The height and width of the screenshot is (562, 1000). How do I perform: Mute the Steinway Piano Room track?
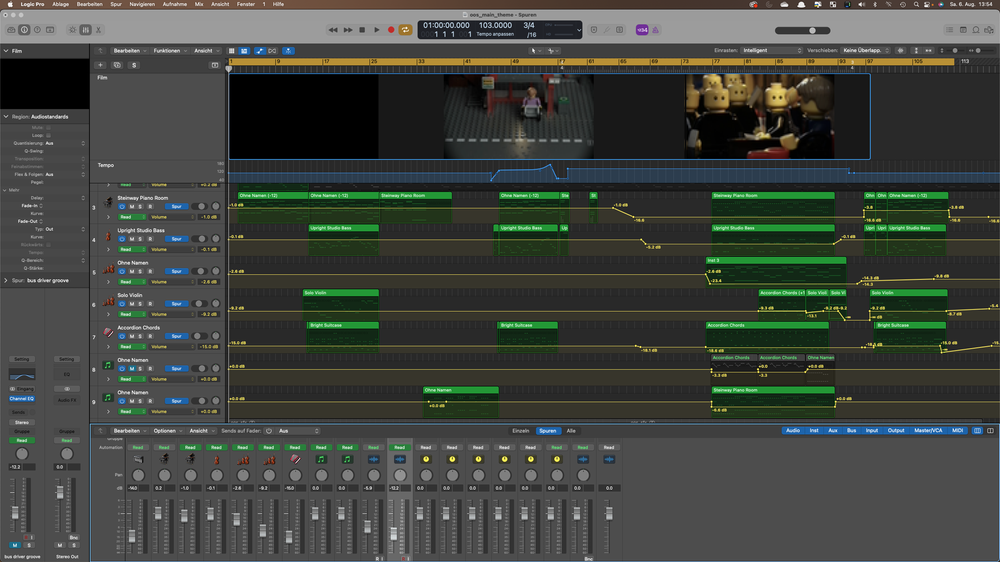[132, 207]
